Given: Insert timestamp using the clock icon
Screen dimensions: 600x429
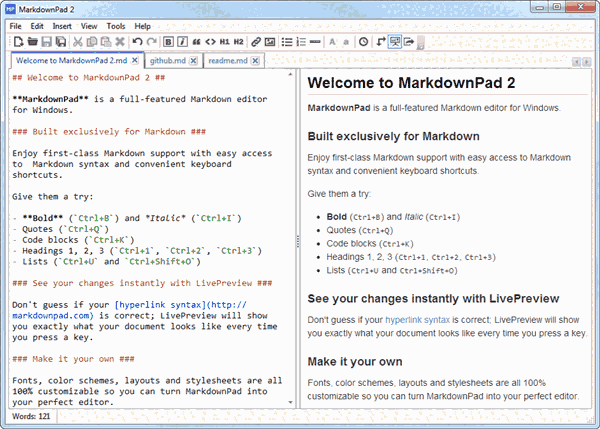Looking at the screenshot, I should 364,41.
